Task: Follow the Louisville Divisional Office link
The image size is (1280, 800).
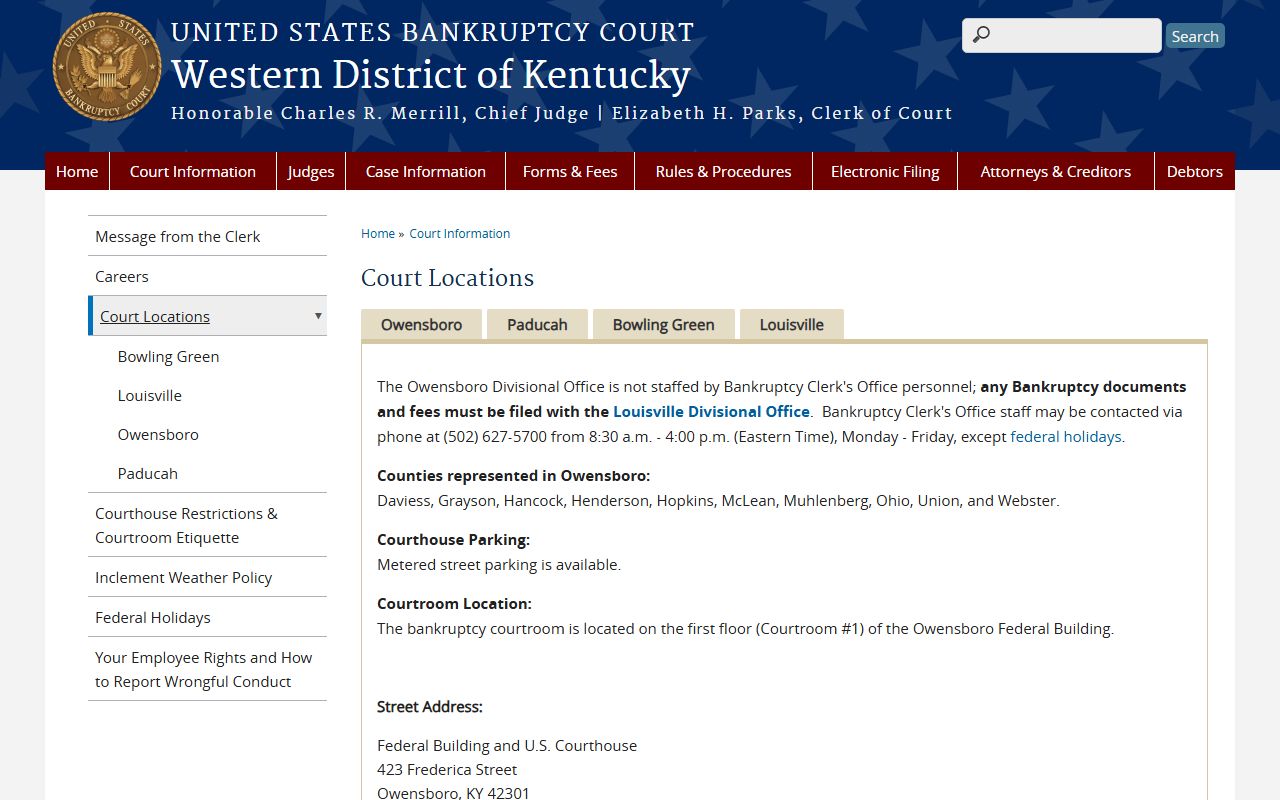Action: click(x=711, y=411)
